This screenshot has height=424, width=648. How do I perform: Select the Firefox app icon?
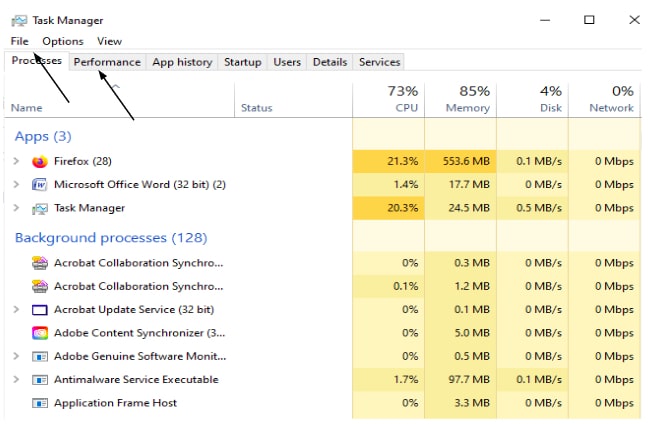click(40, 161)
